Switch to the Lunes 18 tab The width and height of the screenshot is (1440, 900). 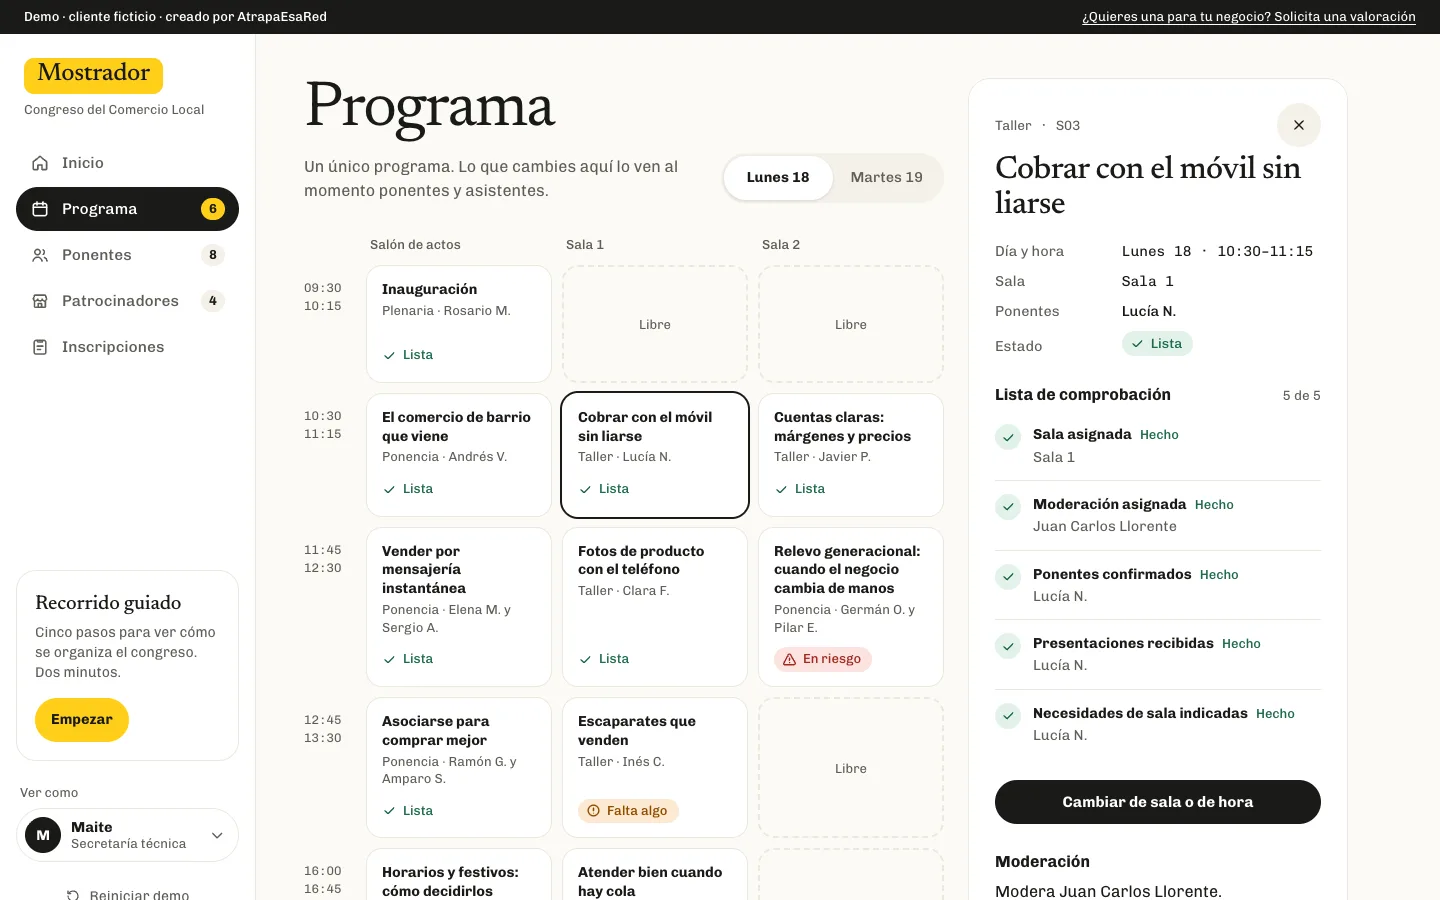click(778, 178)
